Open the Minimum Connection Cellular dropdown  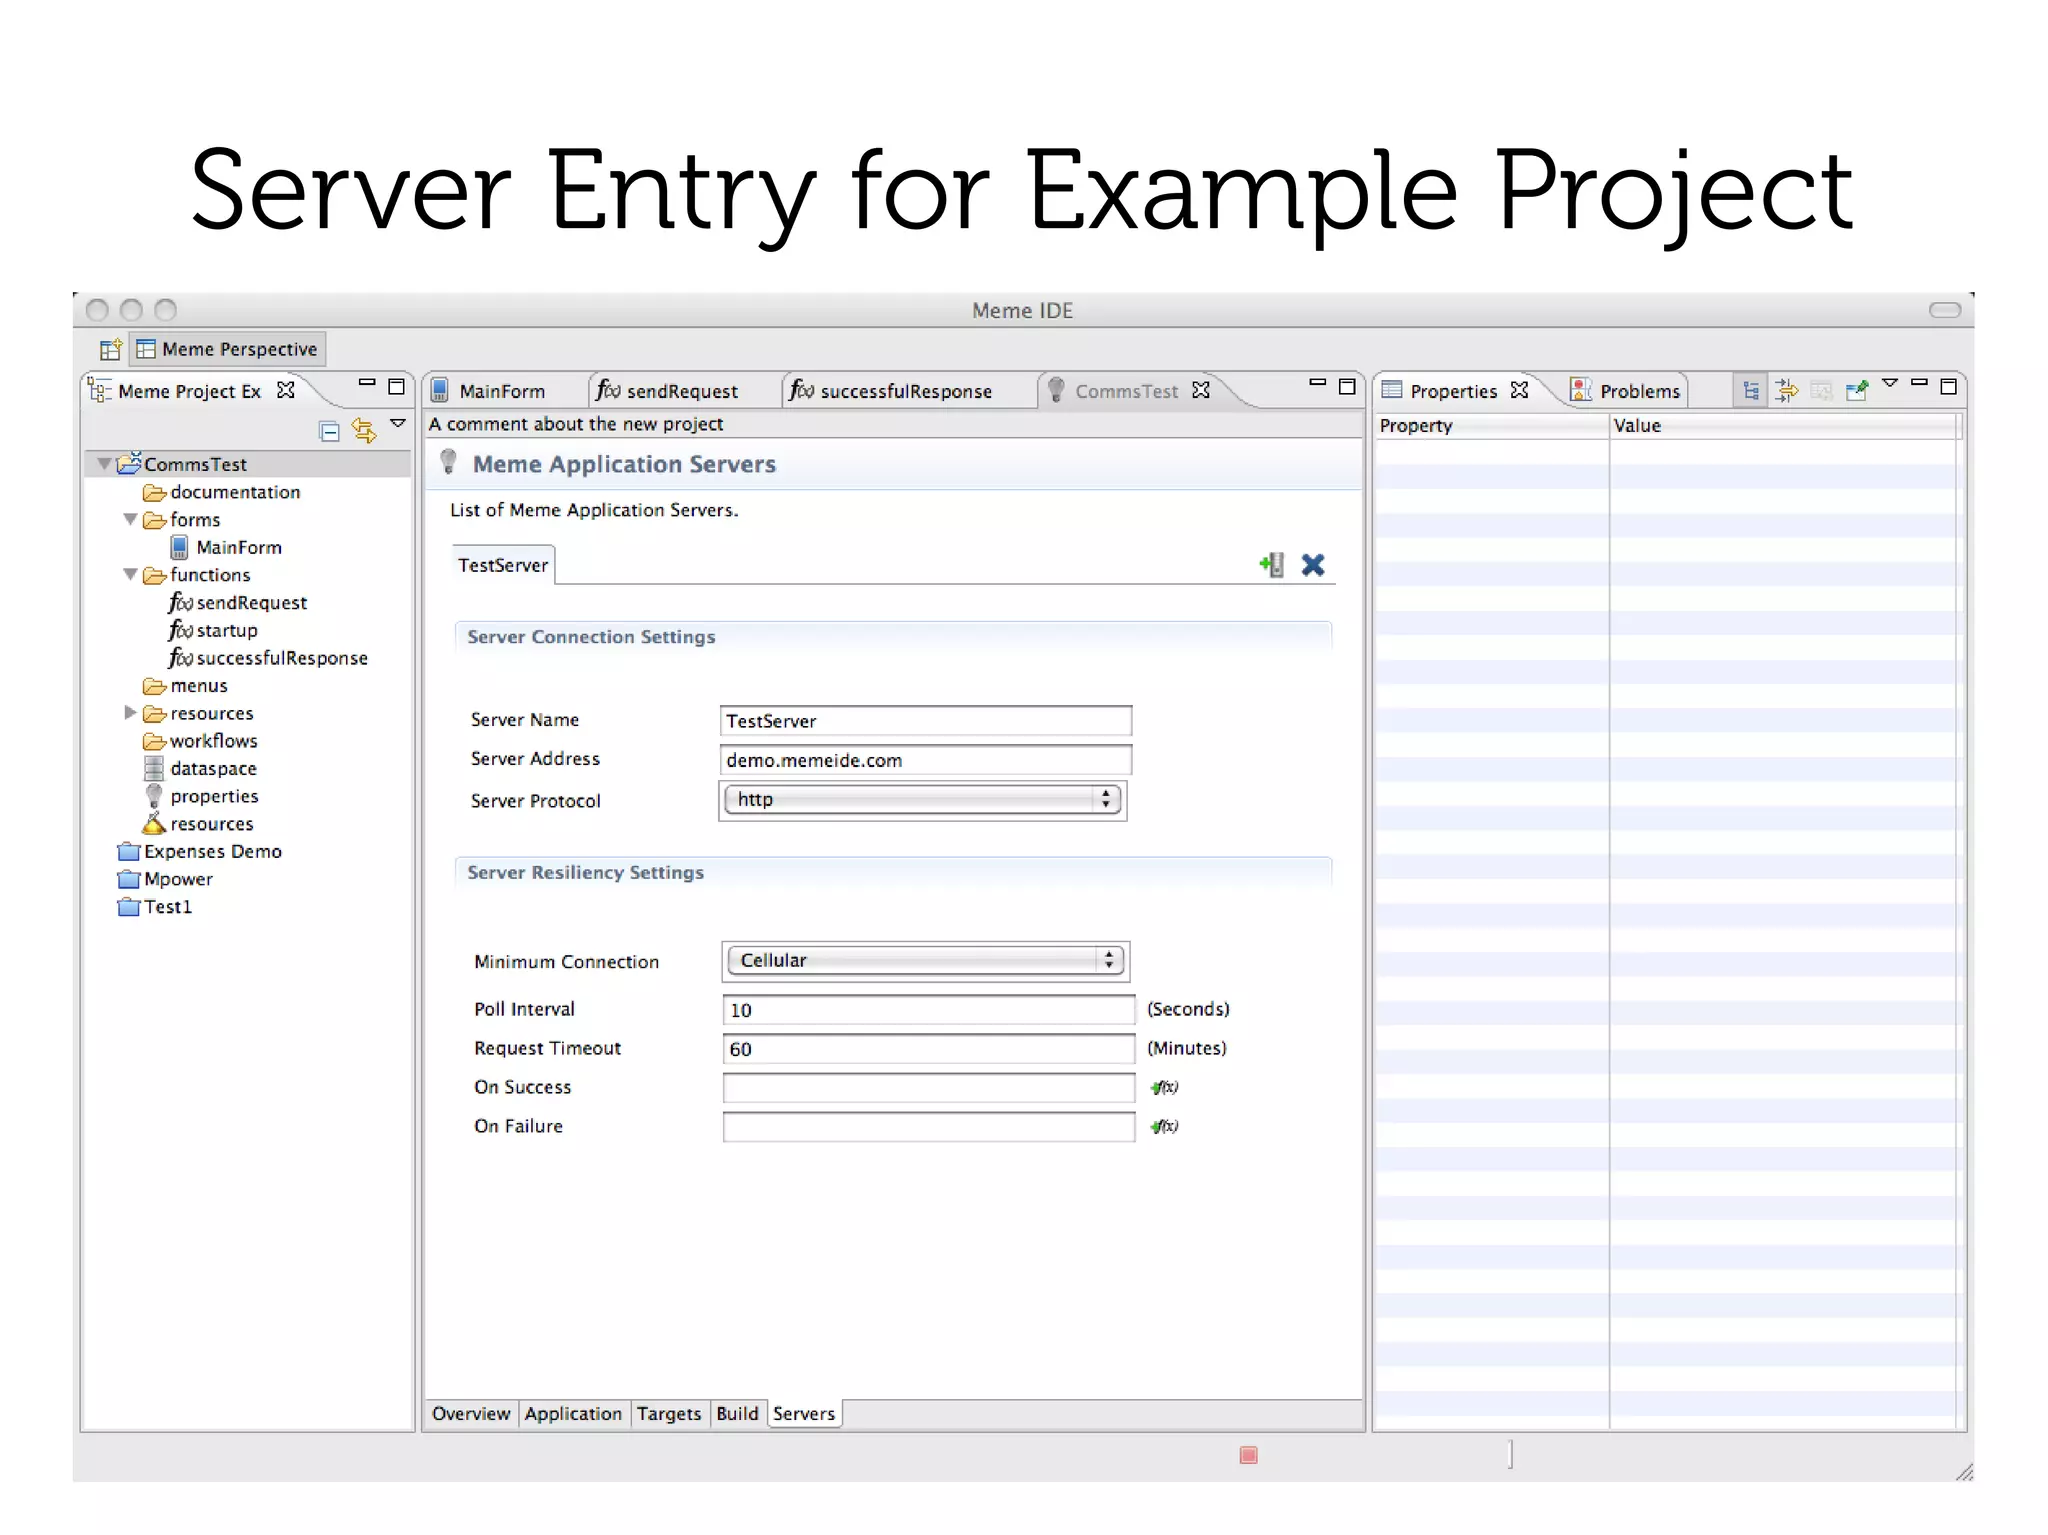click(925, 960)
